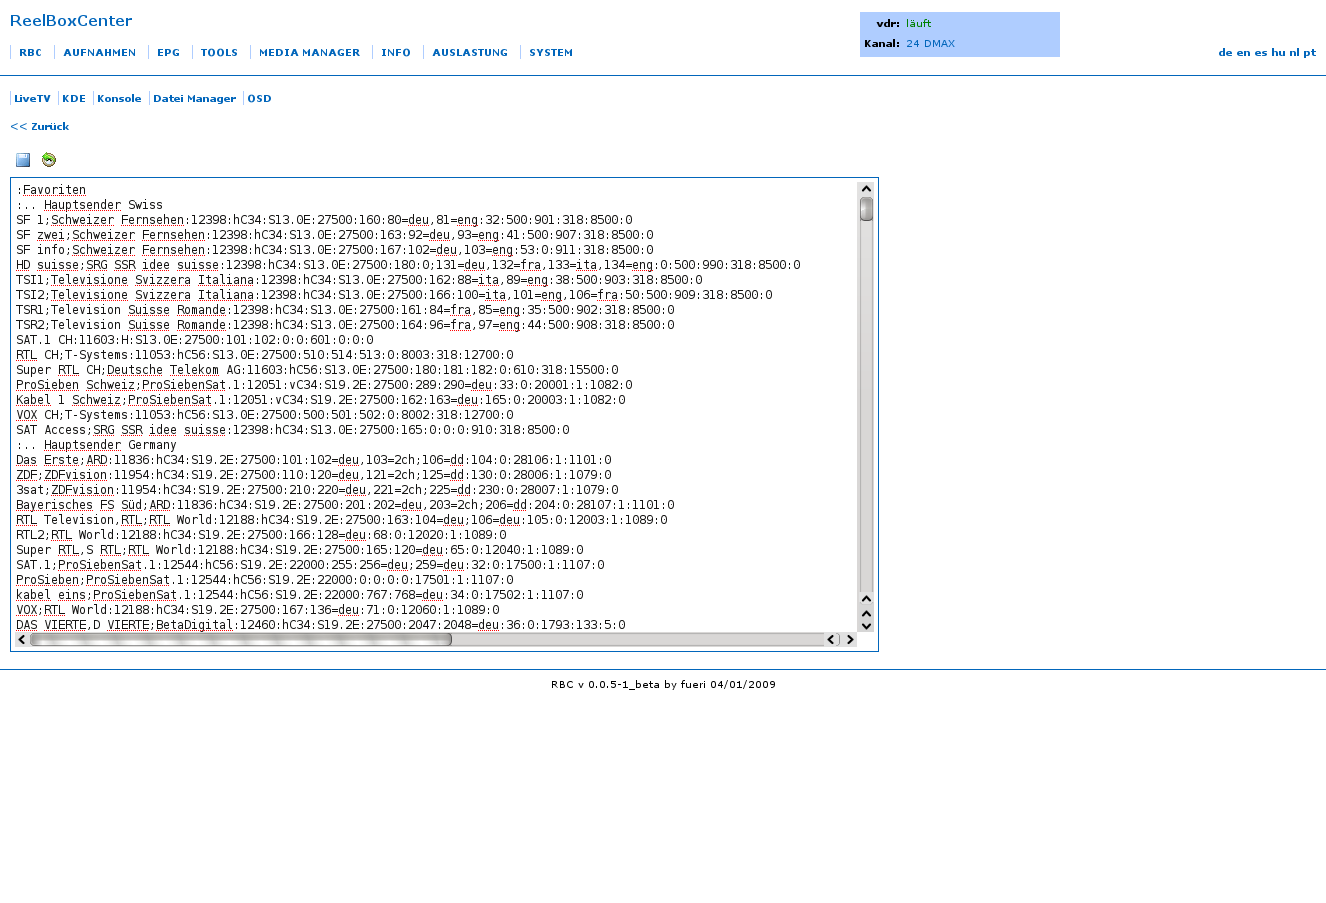Screen dimensions: 1326x903
Task: Open the OSD link
Action: pyautogui.click(x=259, y=99)
